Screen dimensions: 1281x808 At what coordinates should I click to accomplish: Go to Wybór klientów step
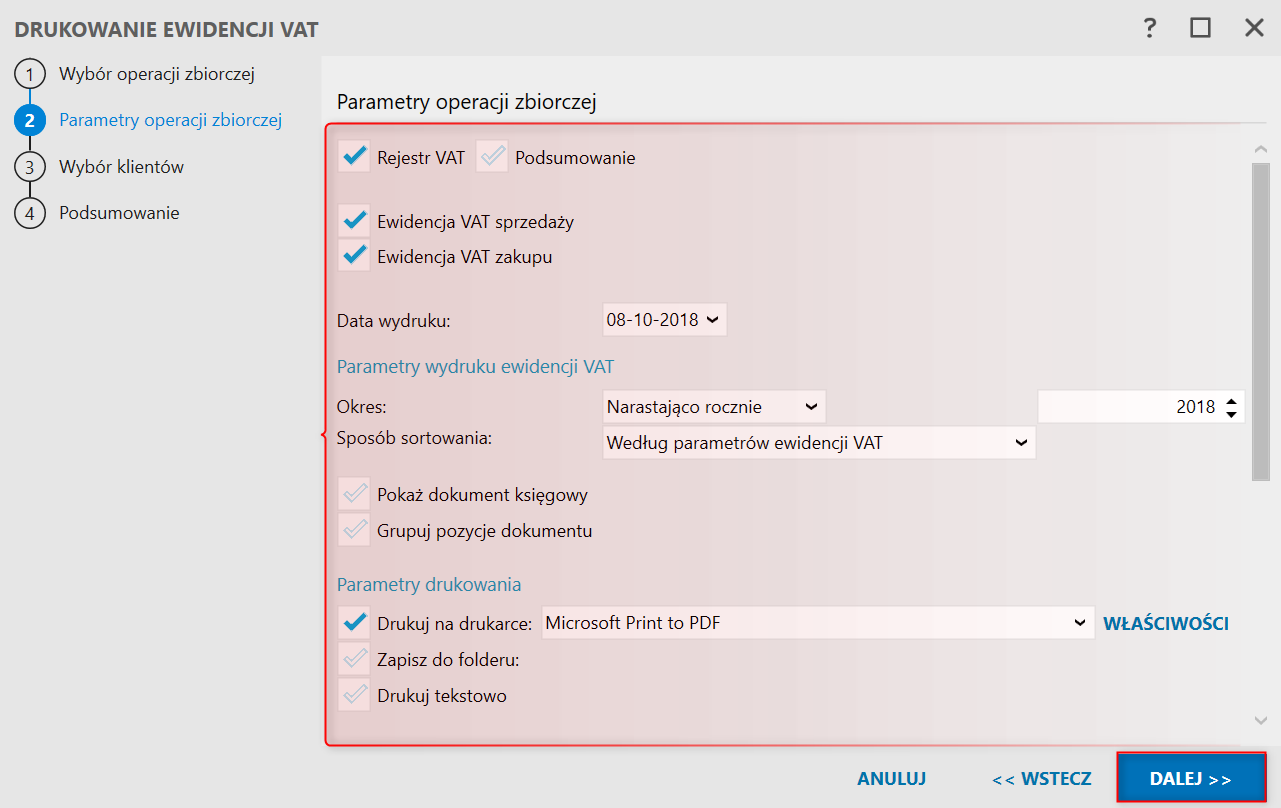[x=121, y=167]
